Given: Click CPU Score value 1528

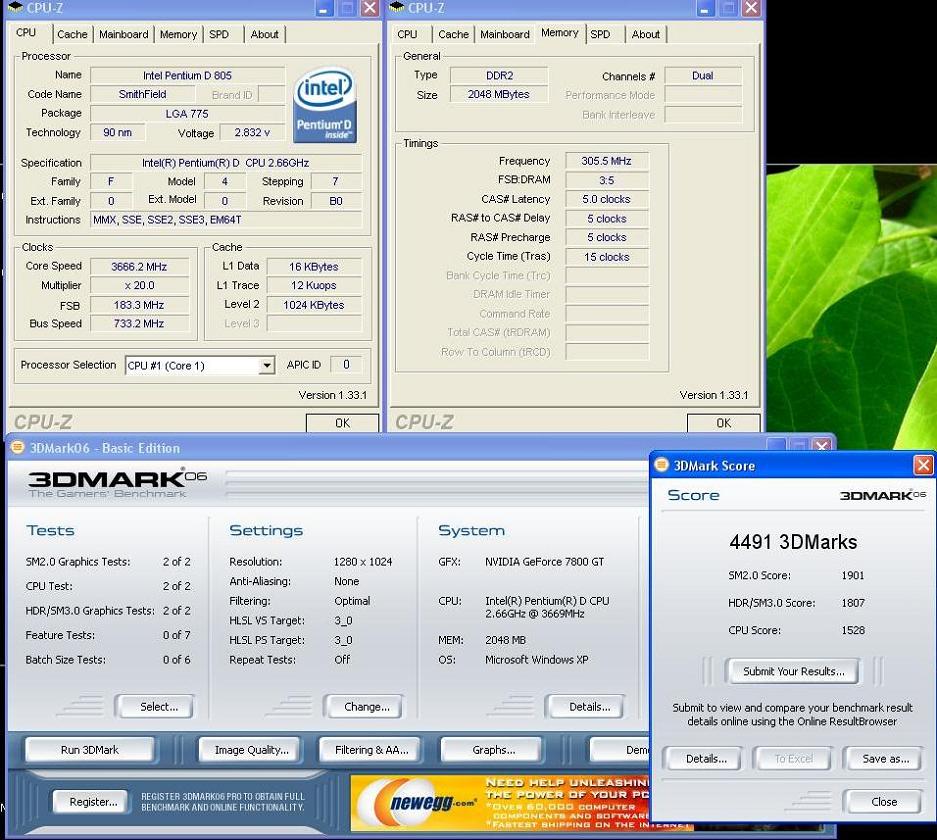Looking at the screenshot, I should coord(853,630).
